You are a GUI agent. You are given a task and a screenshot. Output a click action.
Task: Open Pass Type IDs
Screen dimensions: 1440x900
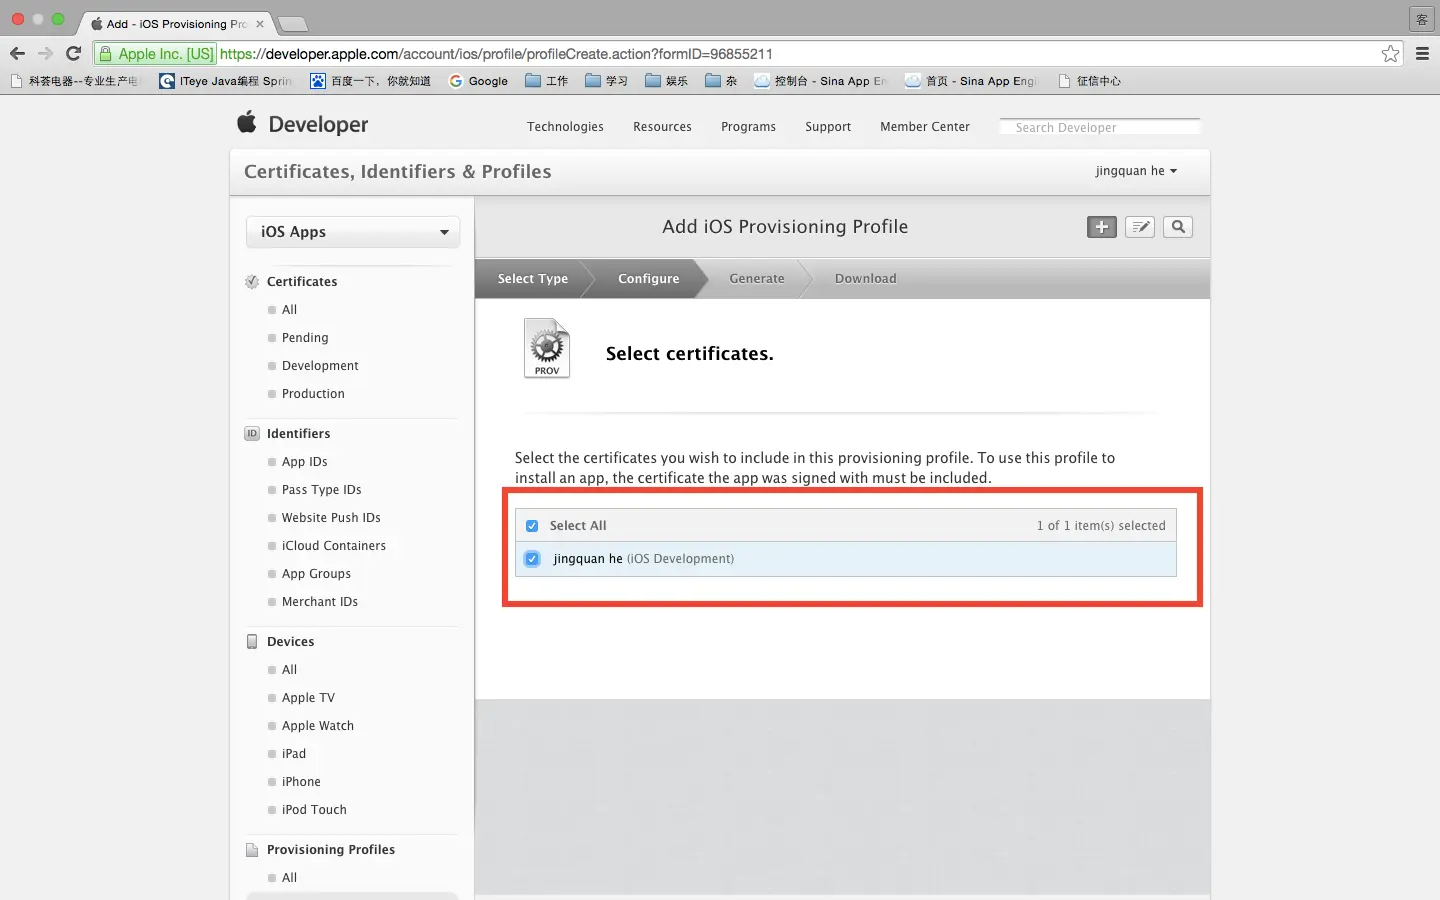[322, 490]
